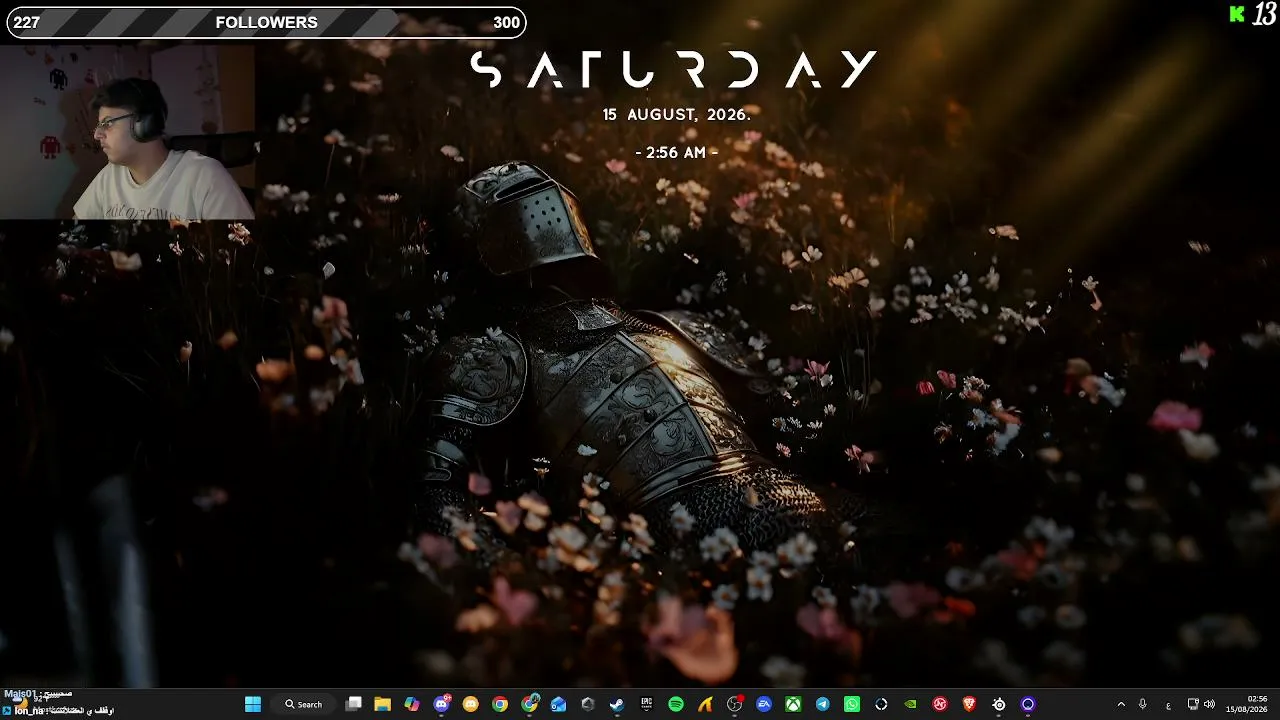1280x720 pixels.
Task: Open the Windows Start menu
Action: [253, 704]
